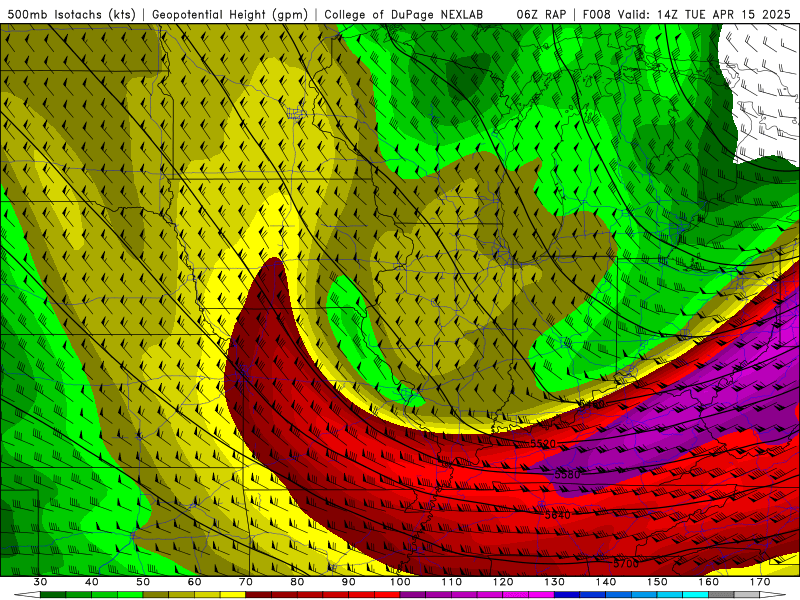Click the 'College of DuPage NEXLAB' header text
Viewport: 800px width, 600px height.
[x=403, y=14]
